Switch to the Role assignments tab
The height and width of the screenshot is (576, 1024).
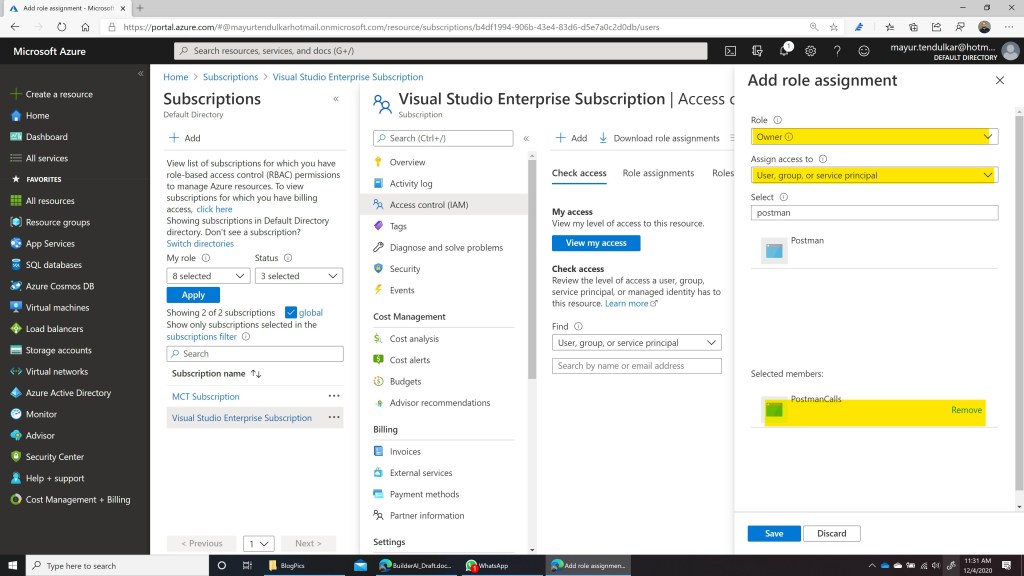click(x=658, y=173)
